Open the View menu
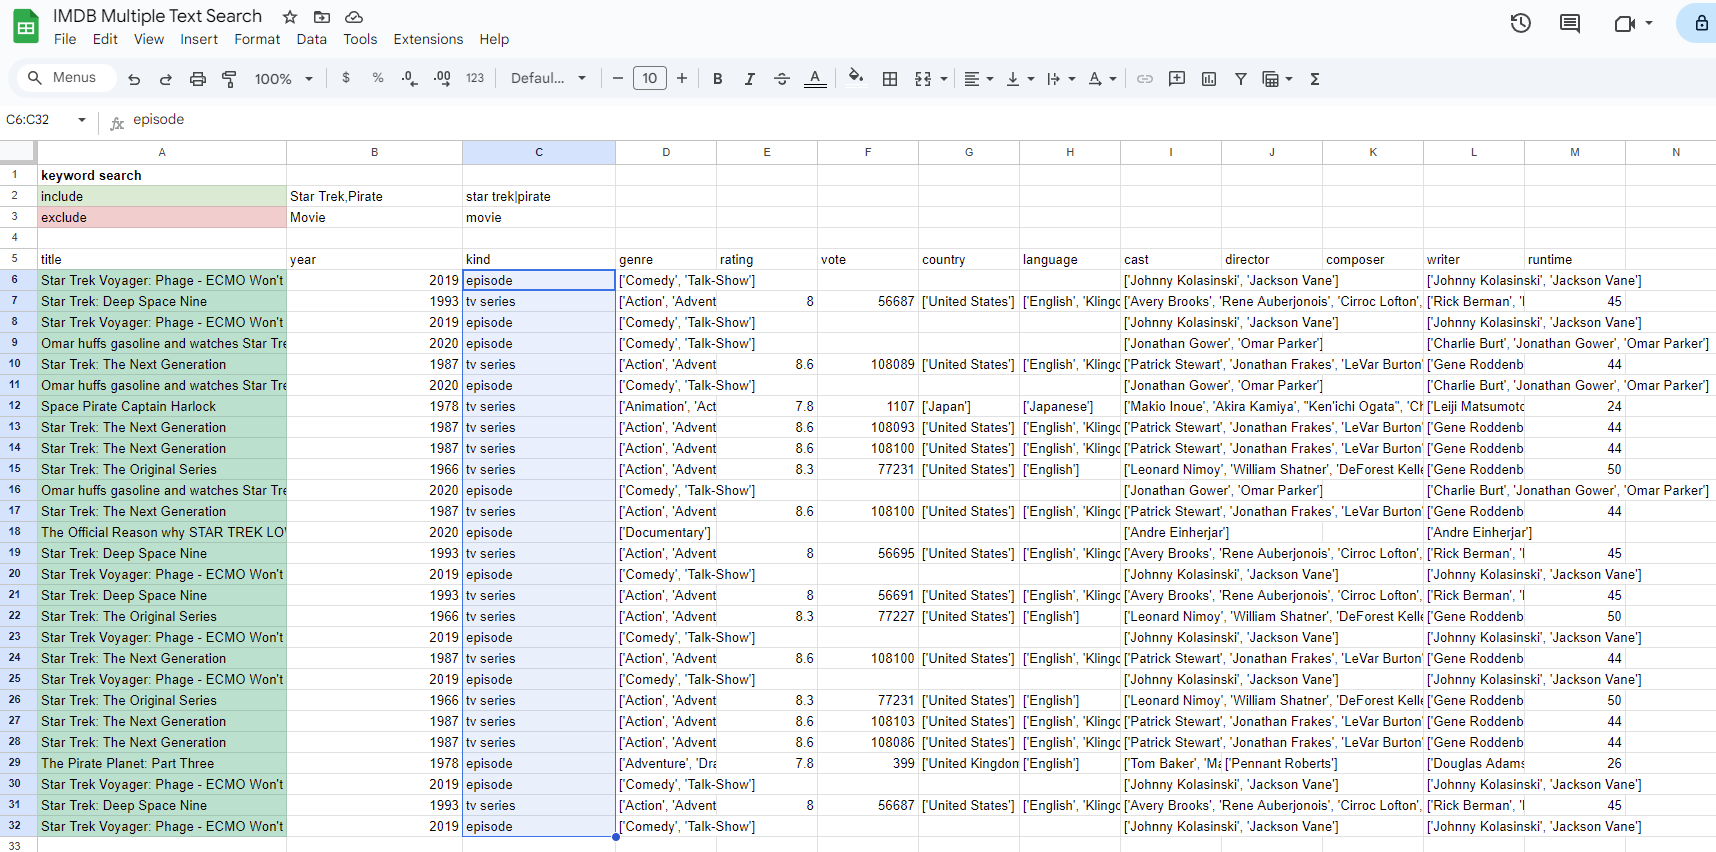The image size is (1716, 852). [149, 39]
